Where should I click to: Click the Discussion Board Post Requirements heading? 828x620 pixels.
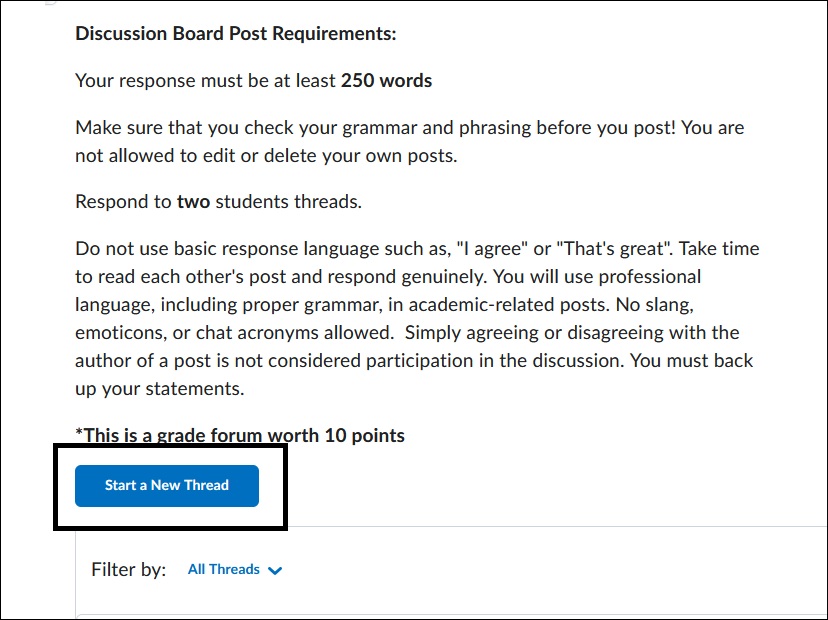[234, 33]
